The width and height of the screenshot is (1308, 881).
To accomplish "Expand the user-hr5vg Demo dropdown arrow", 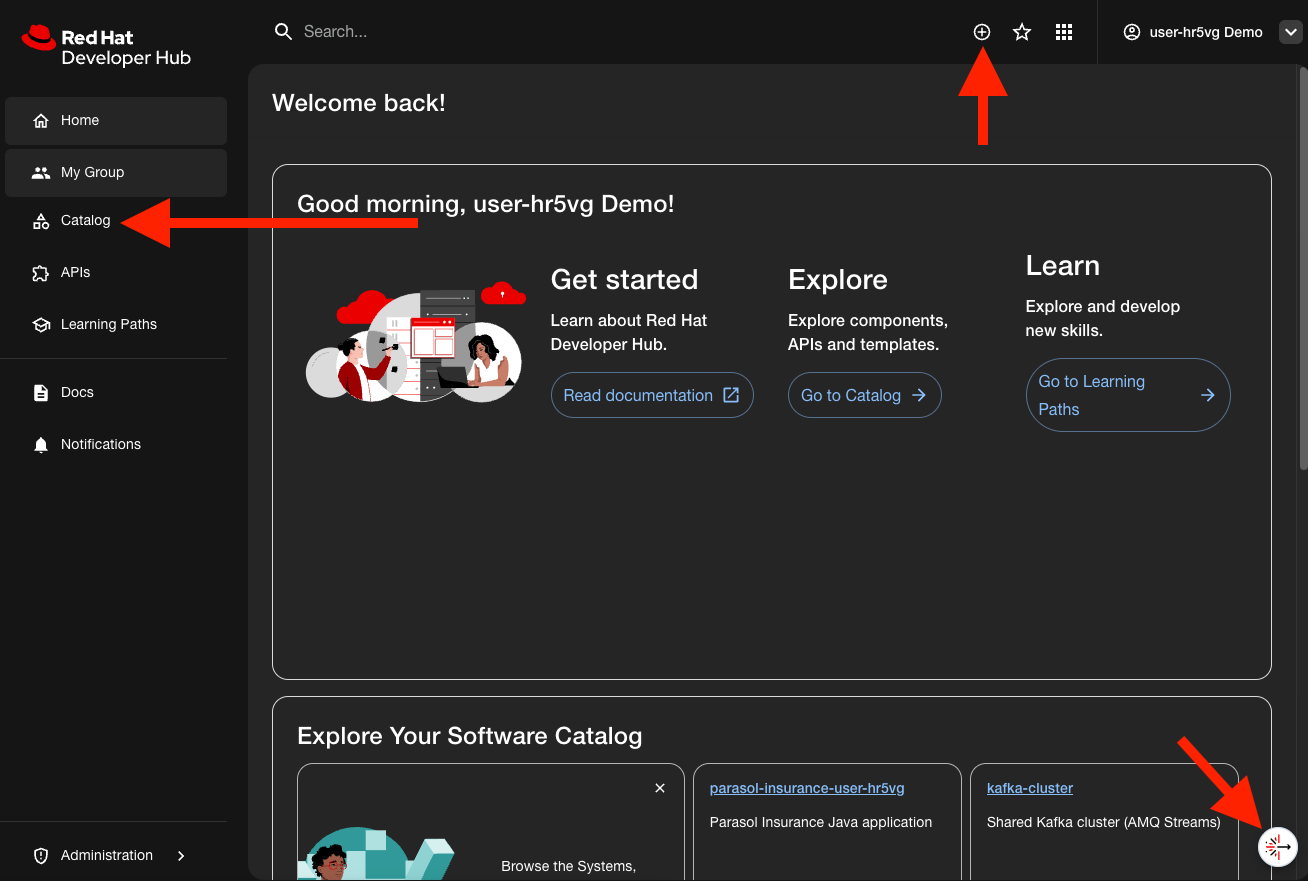I will [x=1289, y=32].
